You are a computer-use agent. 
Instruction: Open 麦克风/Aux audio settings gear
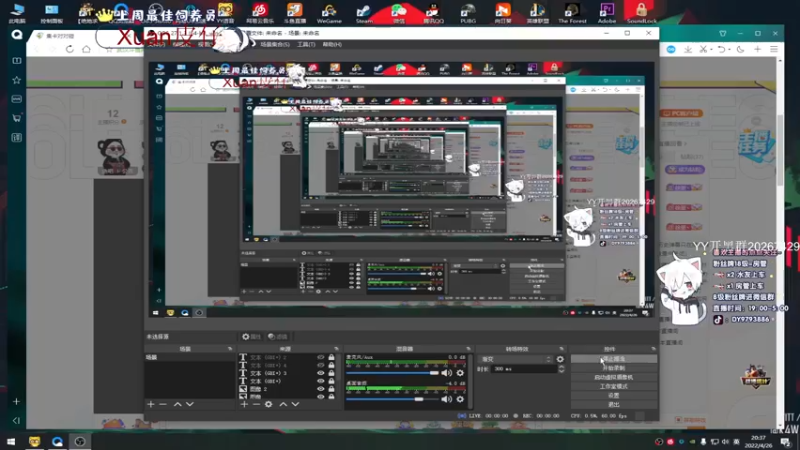(x=460, y=373)
